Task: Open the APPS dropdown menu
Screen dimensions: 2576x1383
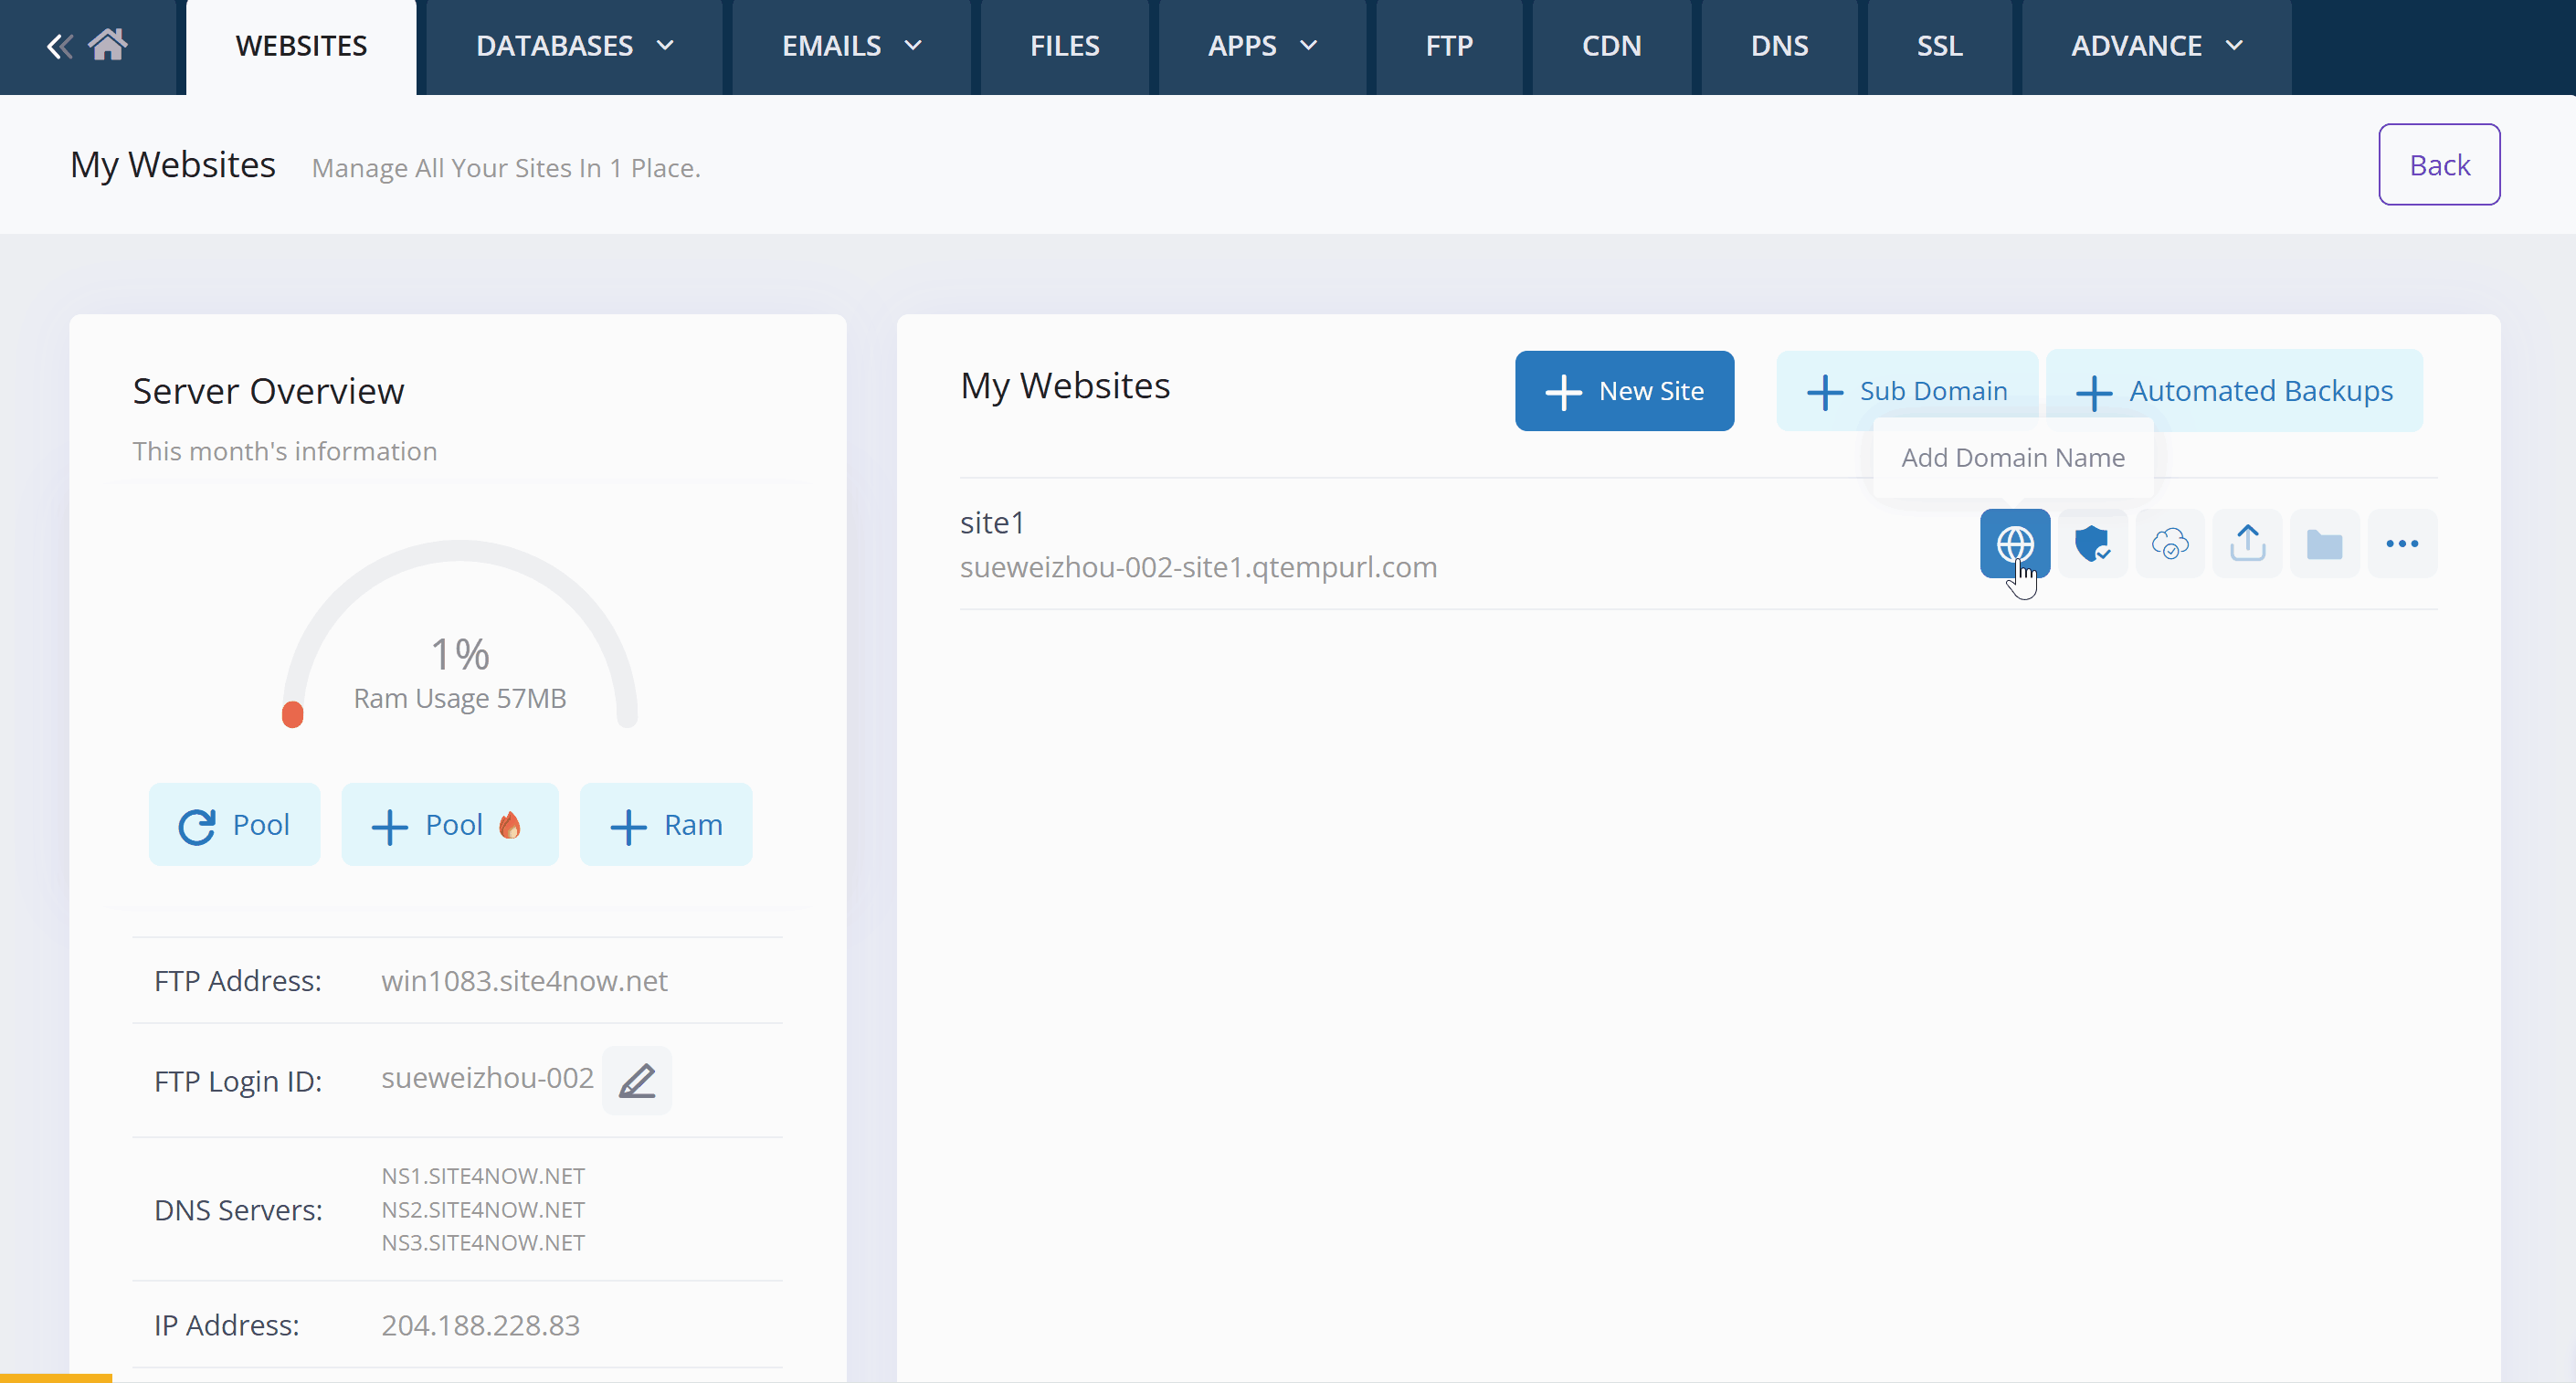Action: point(1262,46)
